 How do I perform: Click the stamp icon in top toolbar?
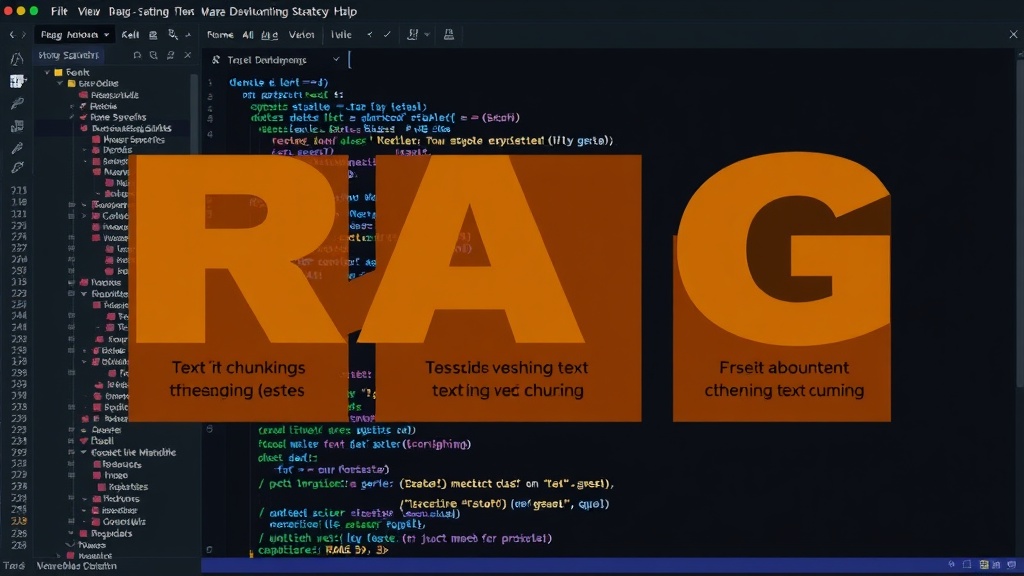pos(449,35)
